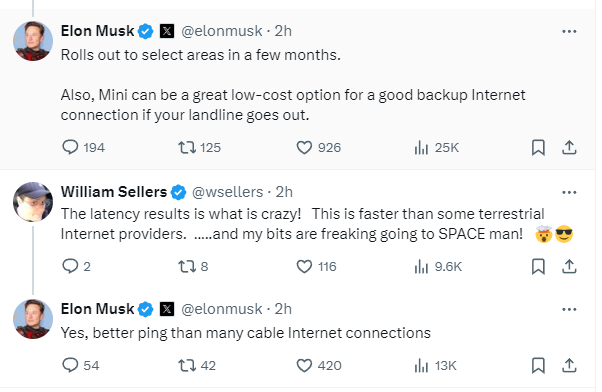This screenshot has height=392, width=602.
Task: Click William Sellers profile avatar
Action: [33, 202]
